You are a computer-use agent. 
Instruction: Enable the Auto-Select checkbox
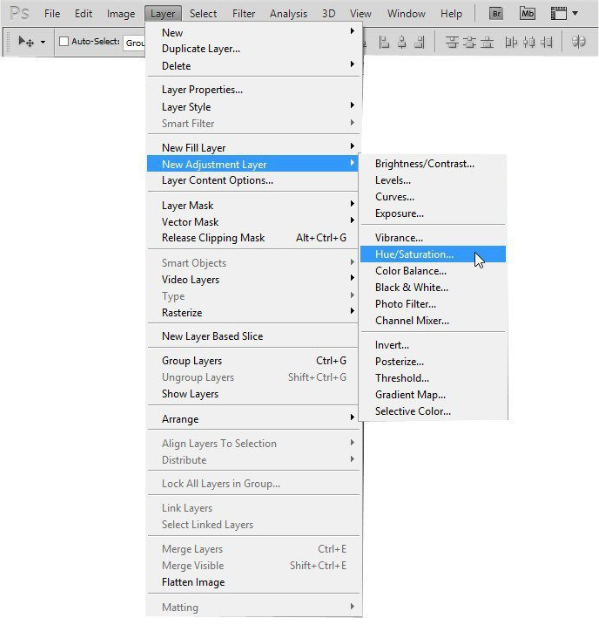pos(64,41)
